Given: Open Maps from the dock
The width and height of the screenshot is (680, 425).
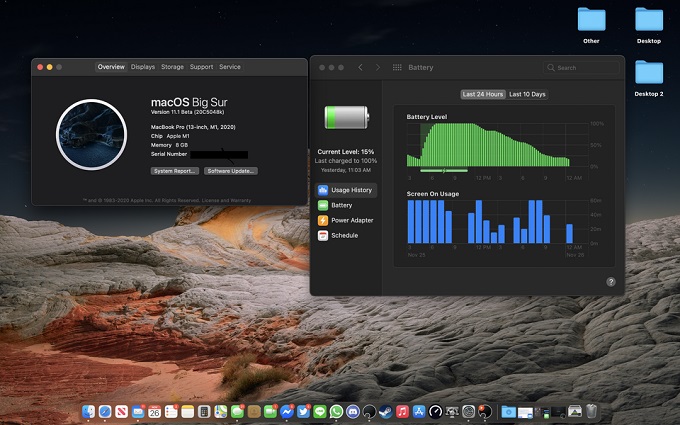Looking at the screenshot, I should pos(220,411).
